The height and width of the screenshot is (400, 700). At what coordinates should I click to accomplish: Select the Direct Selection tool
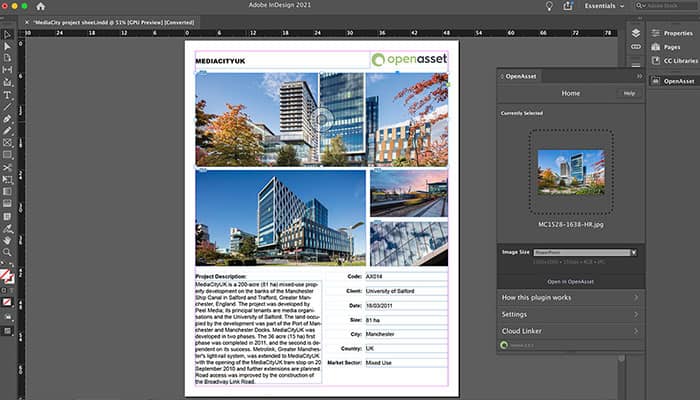[7, 46]
